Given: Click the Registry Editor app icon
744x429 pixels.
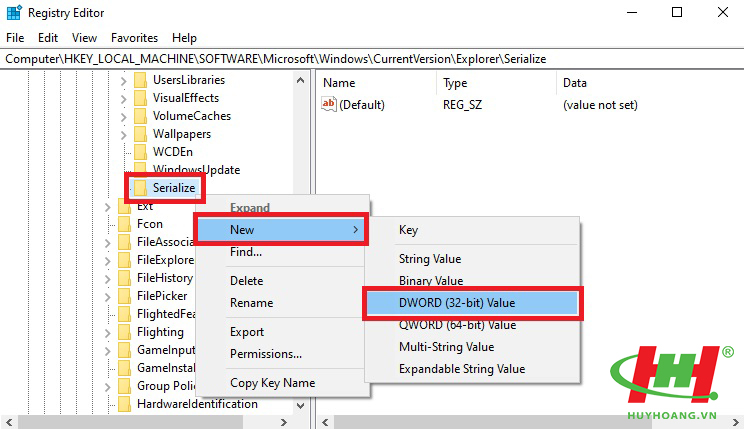Looking at the screenshot, I should click(14, 12).
